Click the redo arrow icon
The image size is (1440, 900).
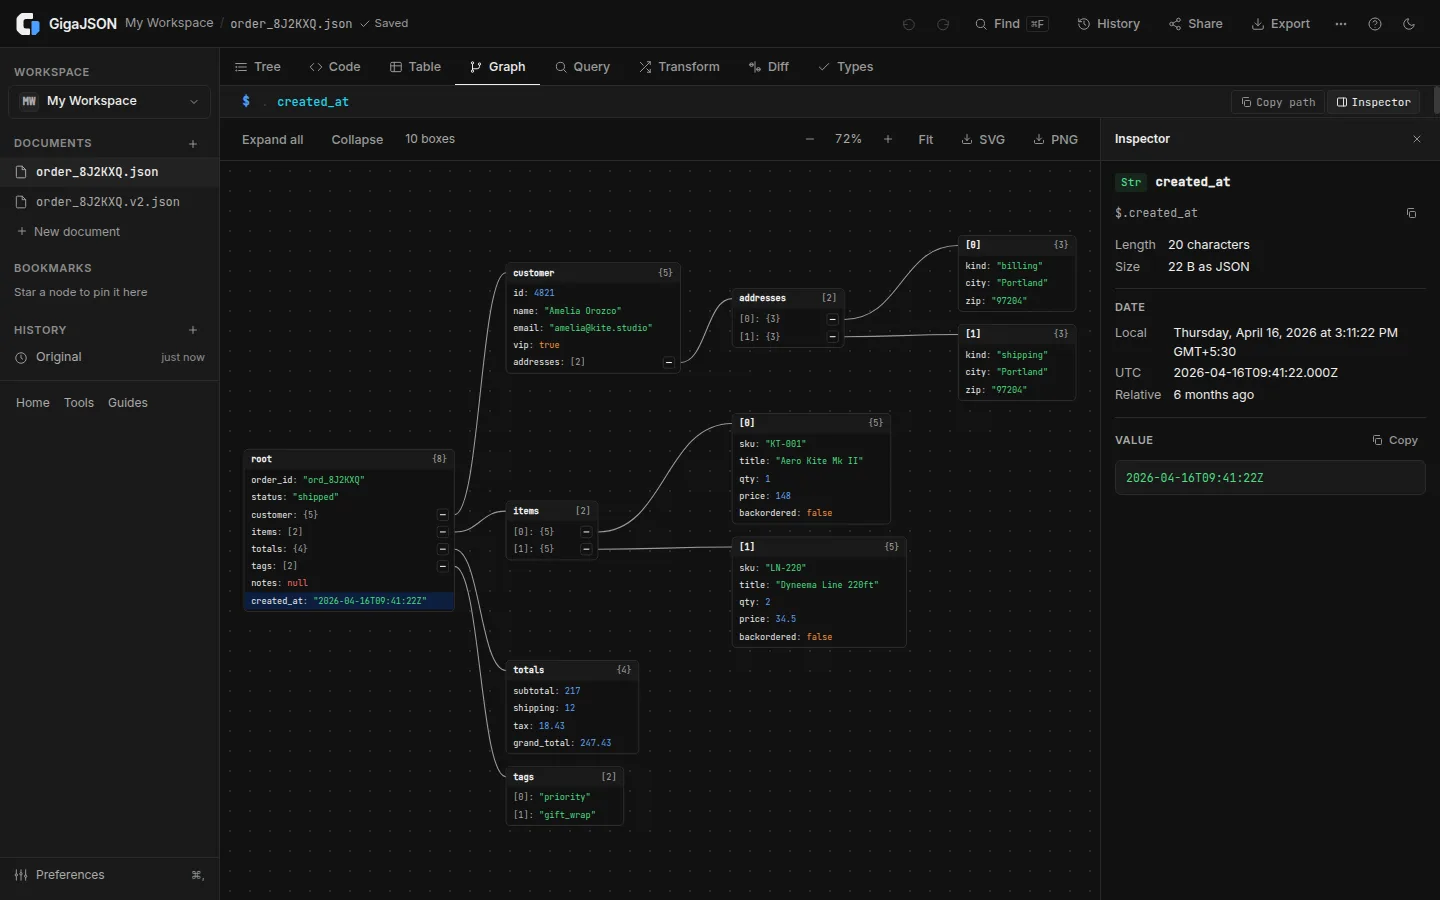click(x=943, y=24)
